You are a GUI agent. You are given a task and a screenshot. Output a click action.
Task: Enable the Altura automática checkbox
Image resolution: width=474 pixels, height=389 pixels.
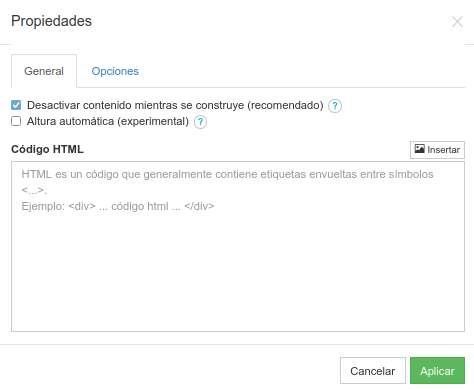click(16, 121)
